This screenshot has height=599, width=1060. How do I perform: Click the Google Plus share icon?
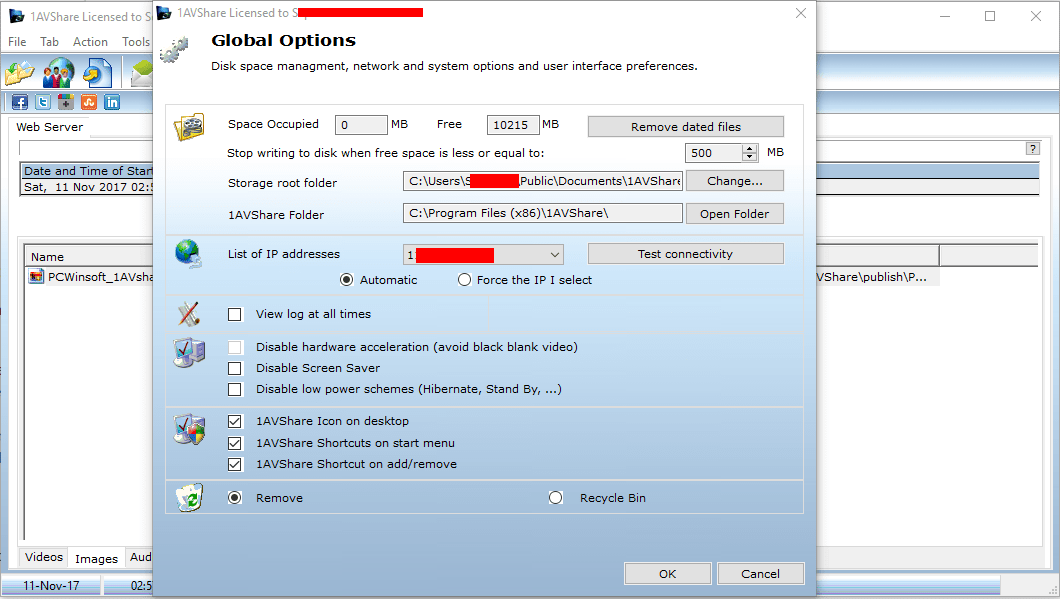tap(66, 101)
